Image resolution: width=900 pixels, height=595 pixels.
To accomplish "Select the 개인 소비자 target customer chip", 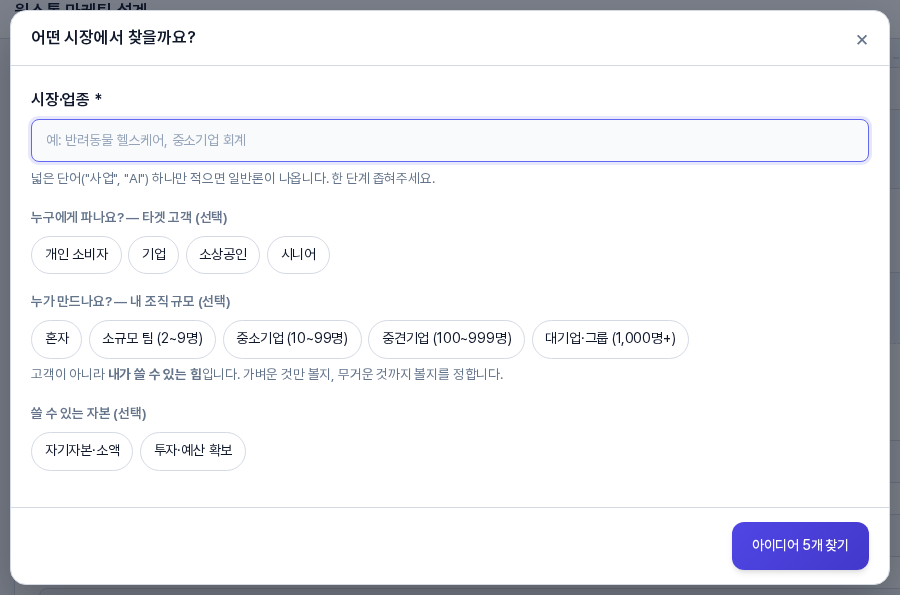I will coord(76,255).
